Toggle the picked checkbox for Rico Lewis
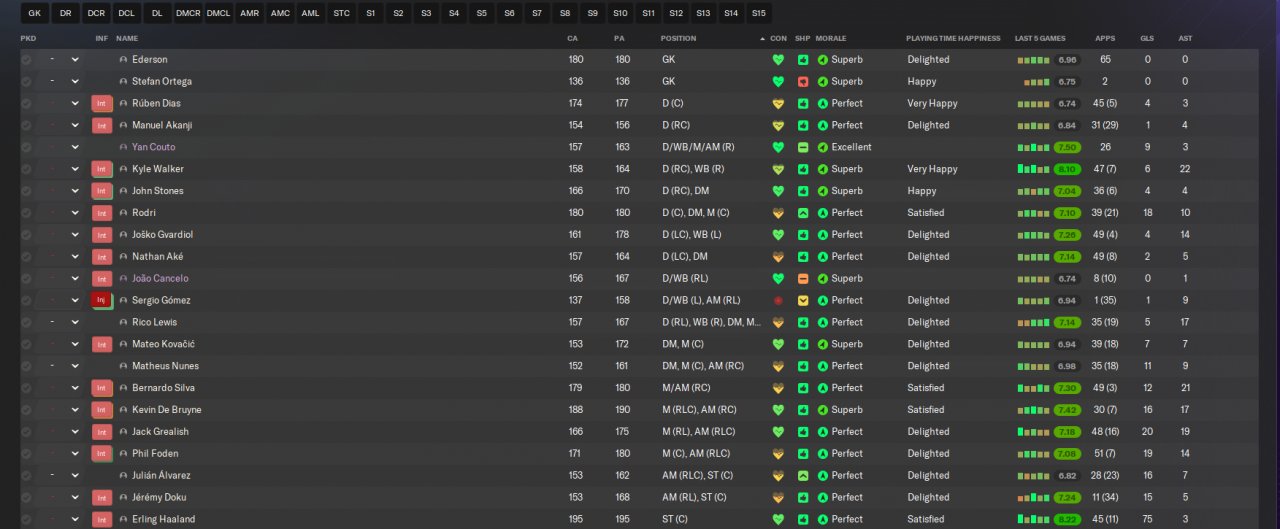 click(26, 322)
